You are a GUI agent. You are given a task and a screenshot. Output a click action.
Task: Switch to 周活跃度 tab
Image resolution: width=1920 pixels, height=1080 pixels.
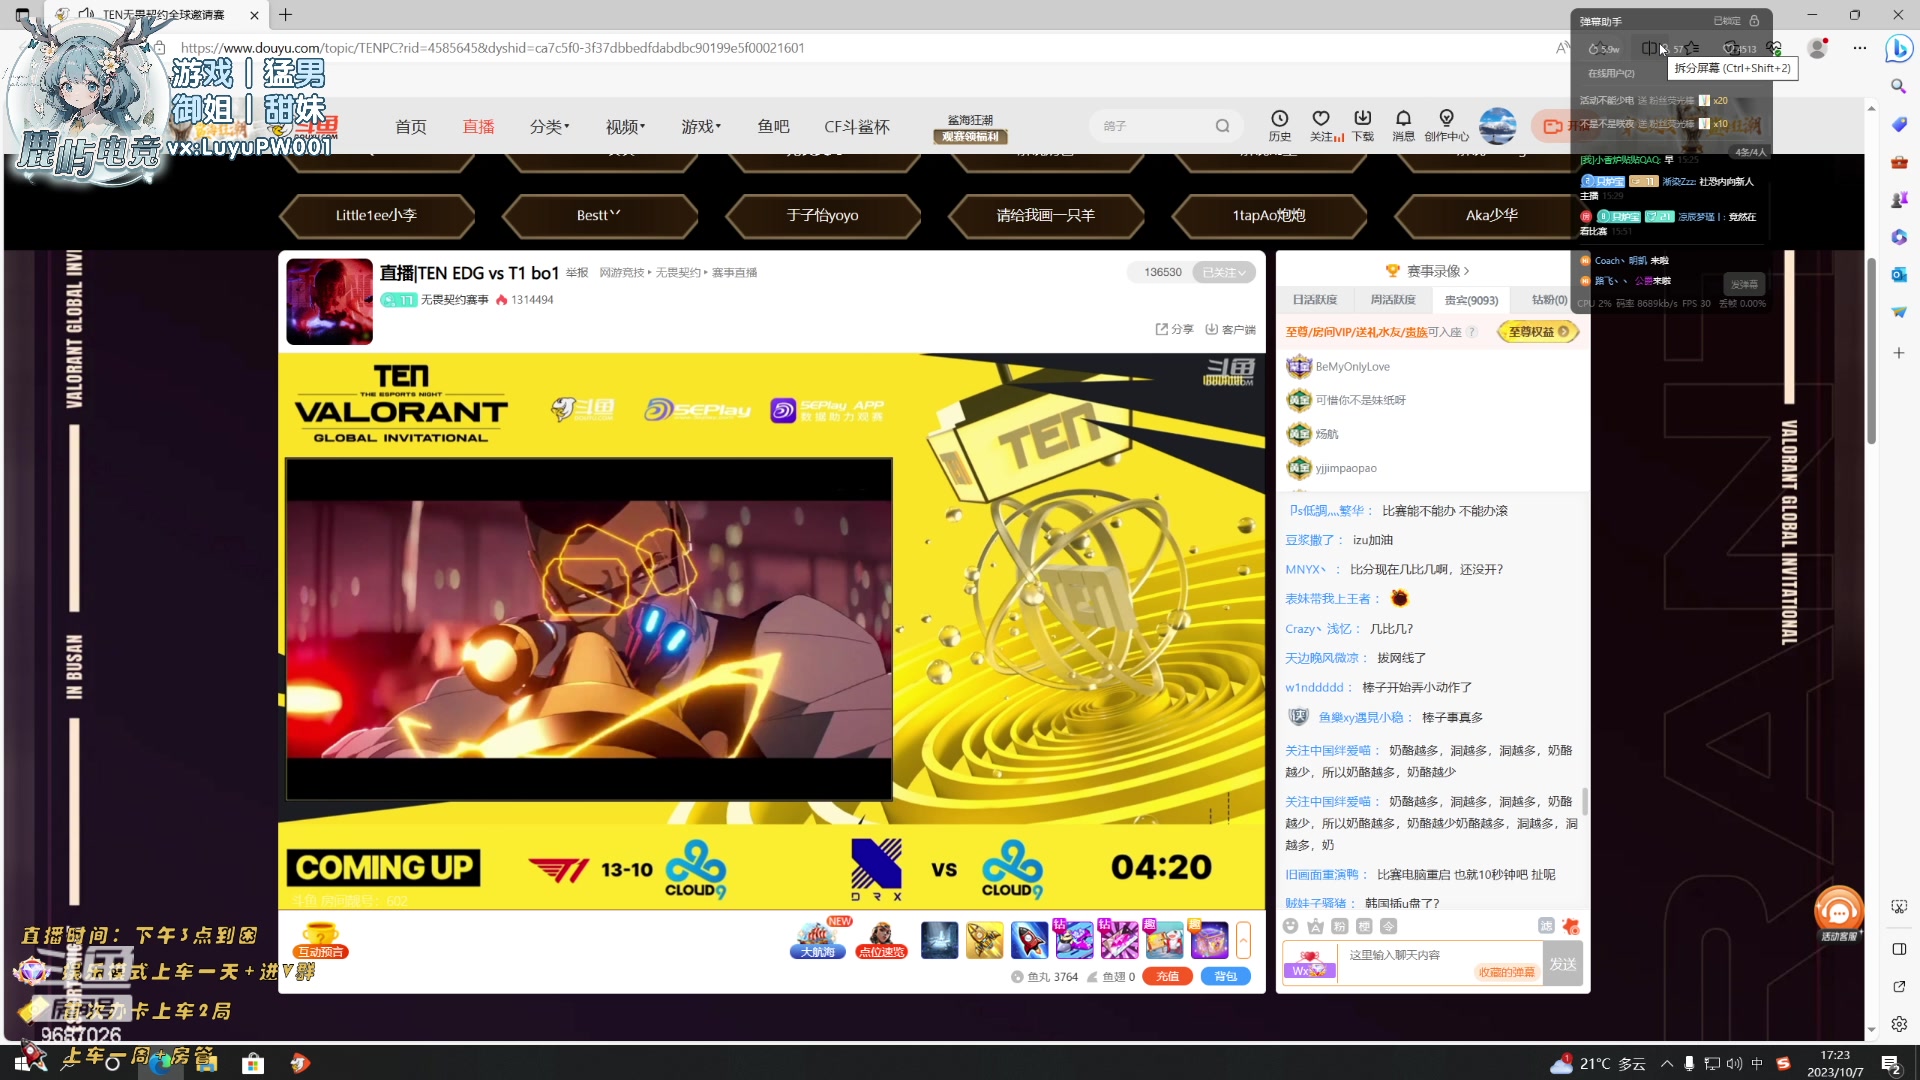click(x=1393, y=299)
